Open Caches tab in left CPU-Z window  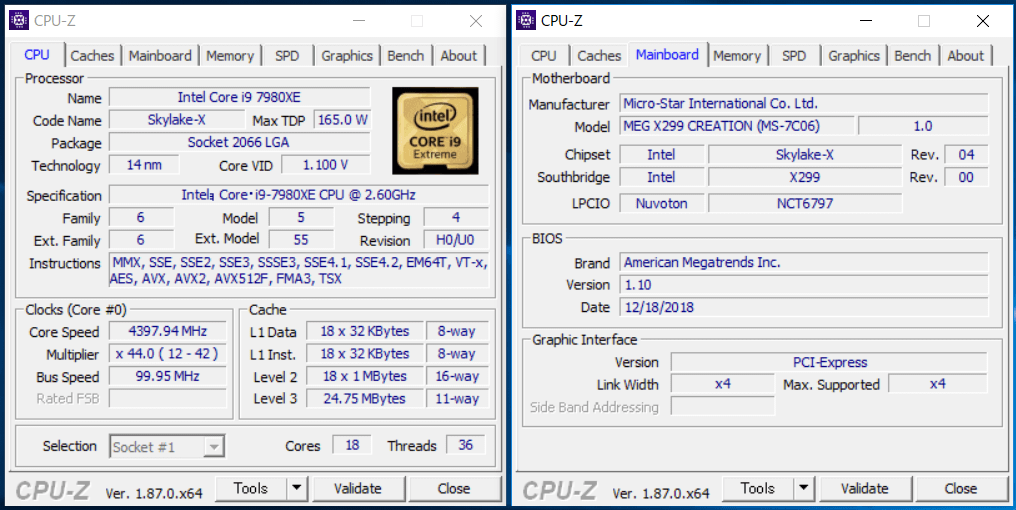(92, 56)
